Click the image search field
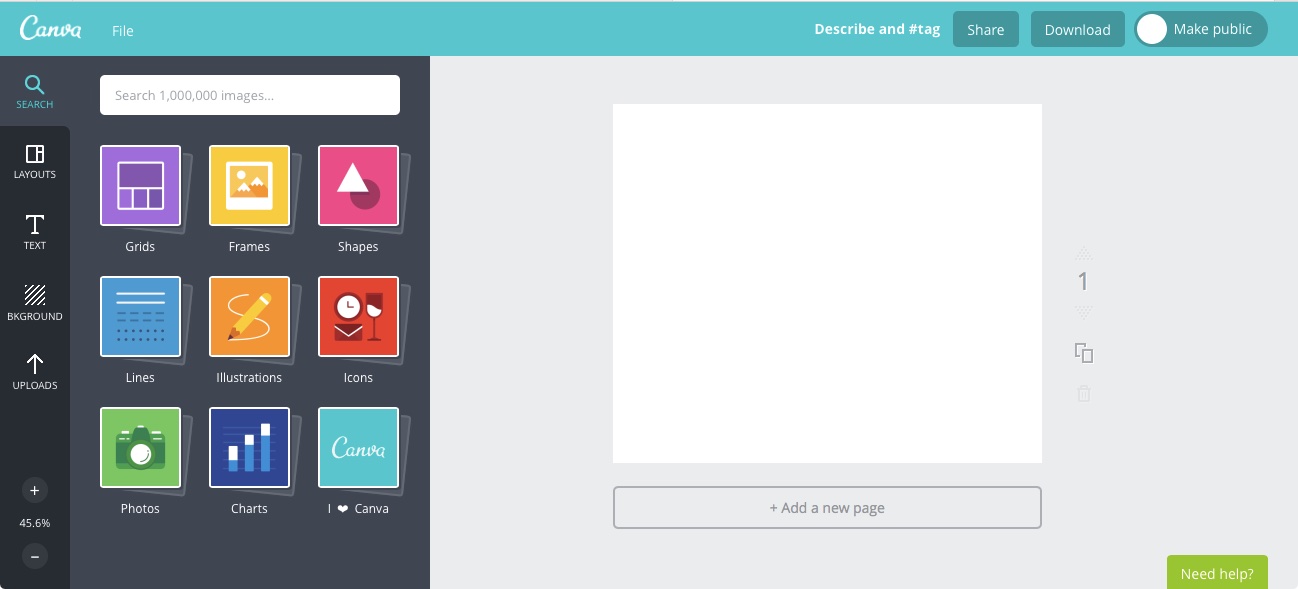The image size is (1298, 589). [250, 95]
